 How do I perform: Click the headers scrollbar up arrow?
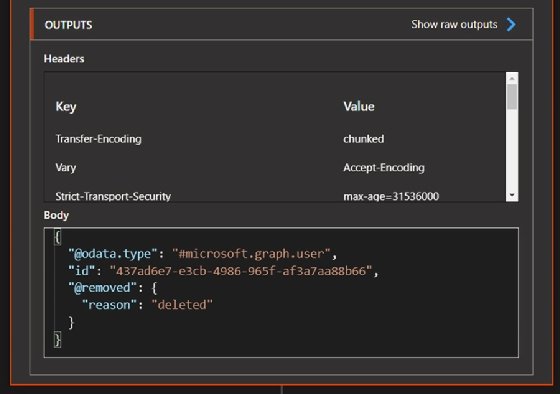(x=512, y=78)
